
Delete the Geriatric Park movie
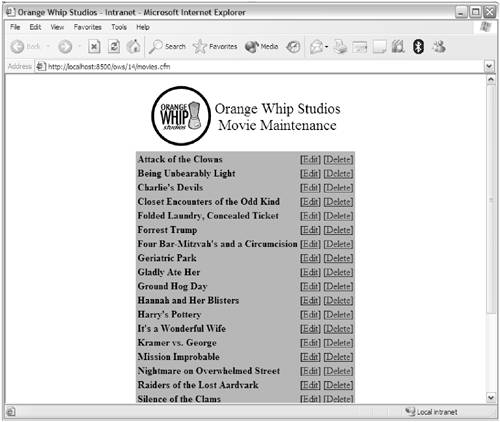click(x=338, y=258)
